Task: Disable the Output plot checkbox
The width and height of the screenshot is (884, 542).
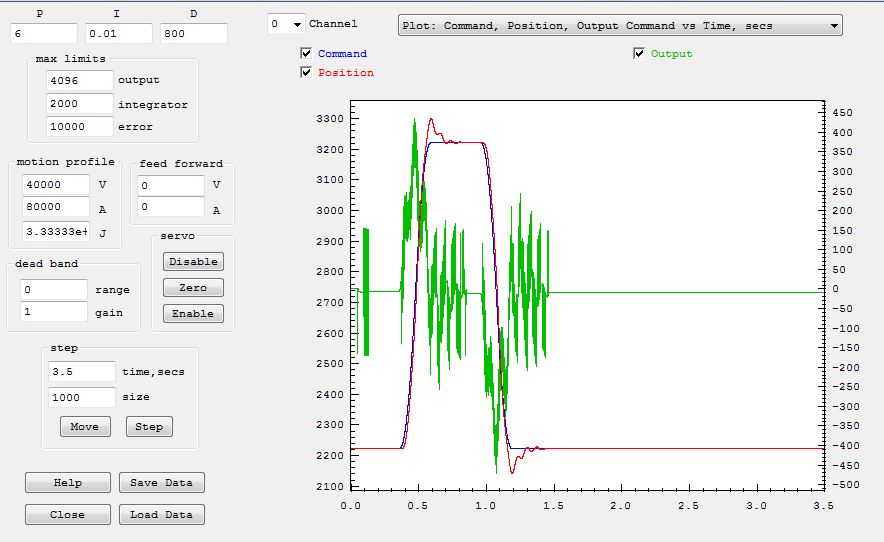Action: (639, 54)
